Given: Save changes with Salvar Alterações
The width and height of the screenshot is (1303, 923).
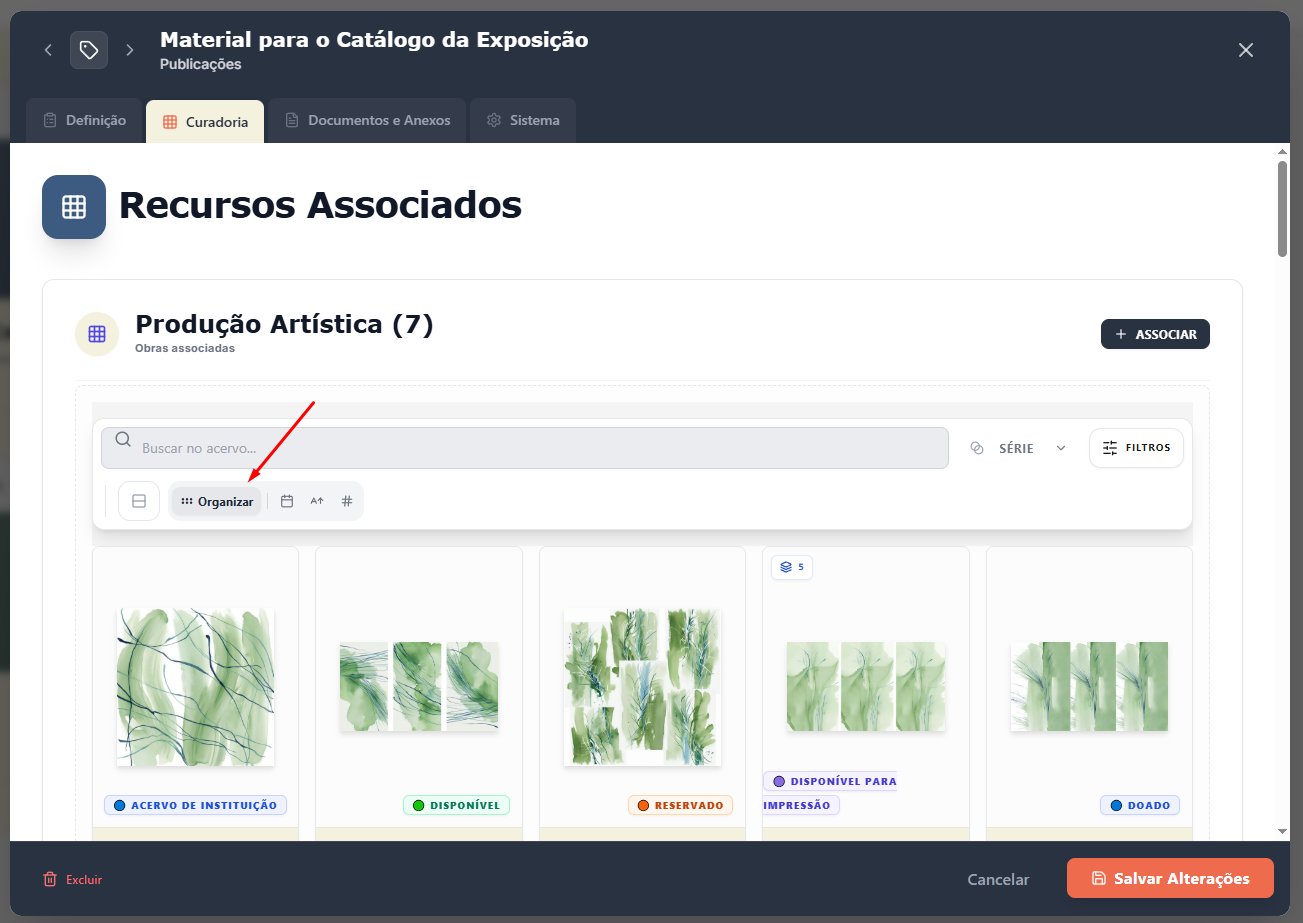Looking at the screenshot, I should [x=1170, y=877].
